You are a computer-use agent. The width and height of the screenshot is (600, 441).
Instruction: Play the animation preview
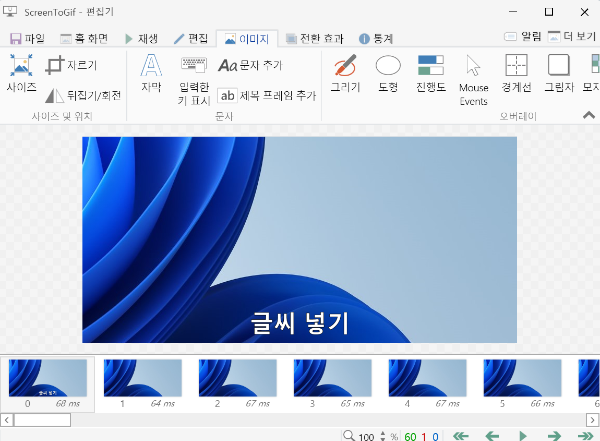point(523,436)
